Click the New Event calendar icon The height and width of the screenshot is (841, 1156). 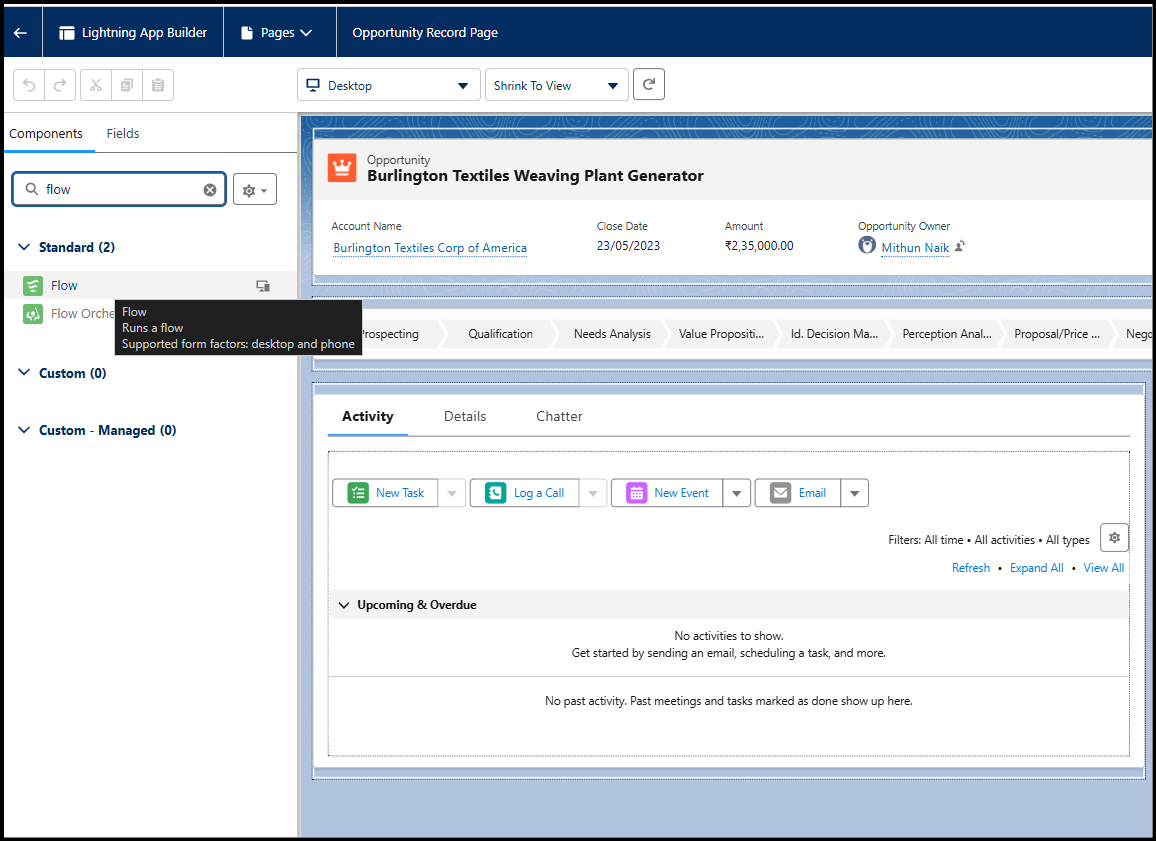(x=636, y=493)
